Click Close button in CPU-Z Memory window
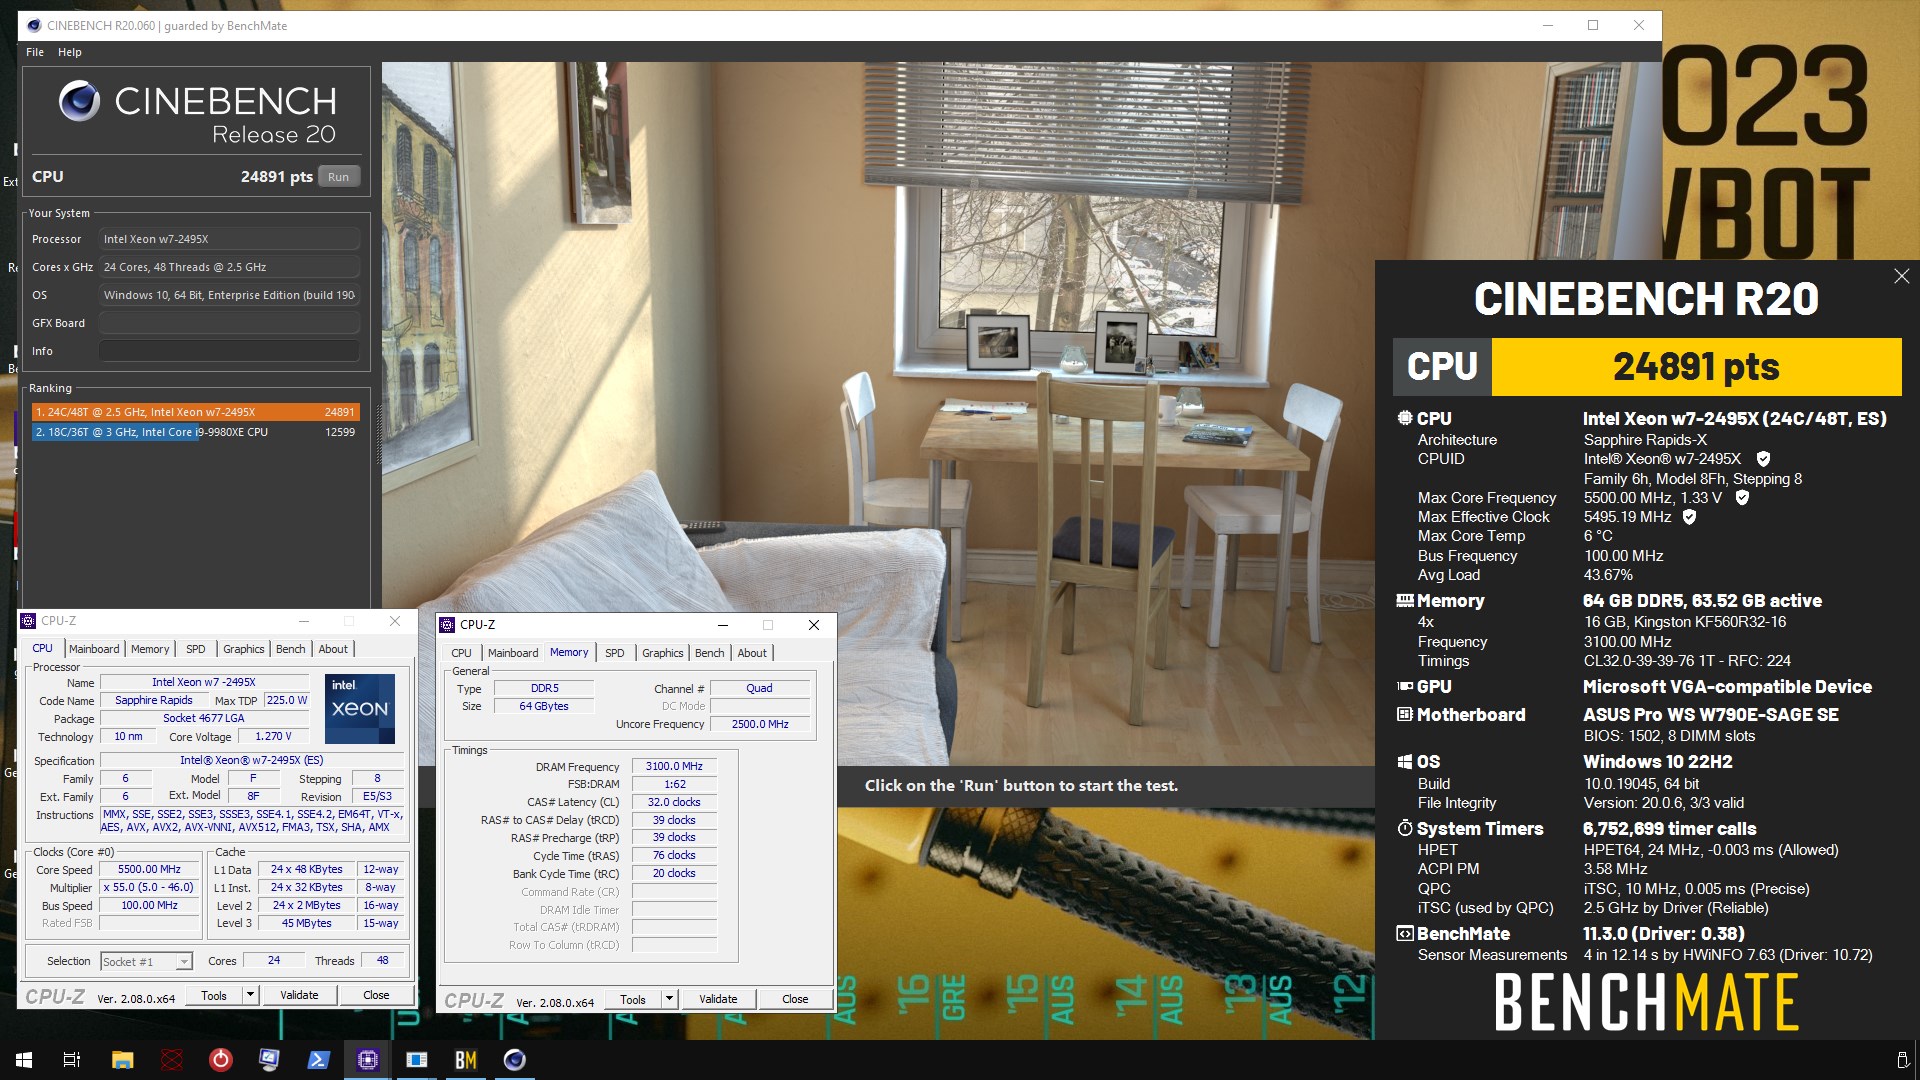This screenshot has width=1920, height=1080. pos(795,999)
